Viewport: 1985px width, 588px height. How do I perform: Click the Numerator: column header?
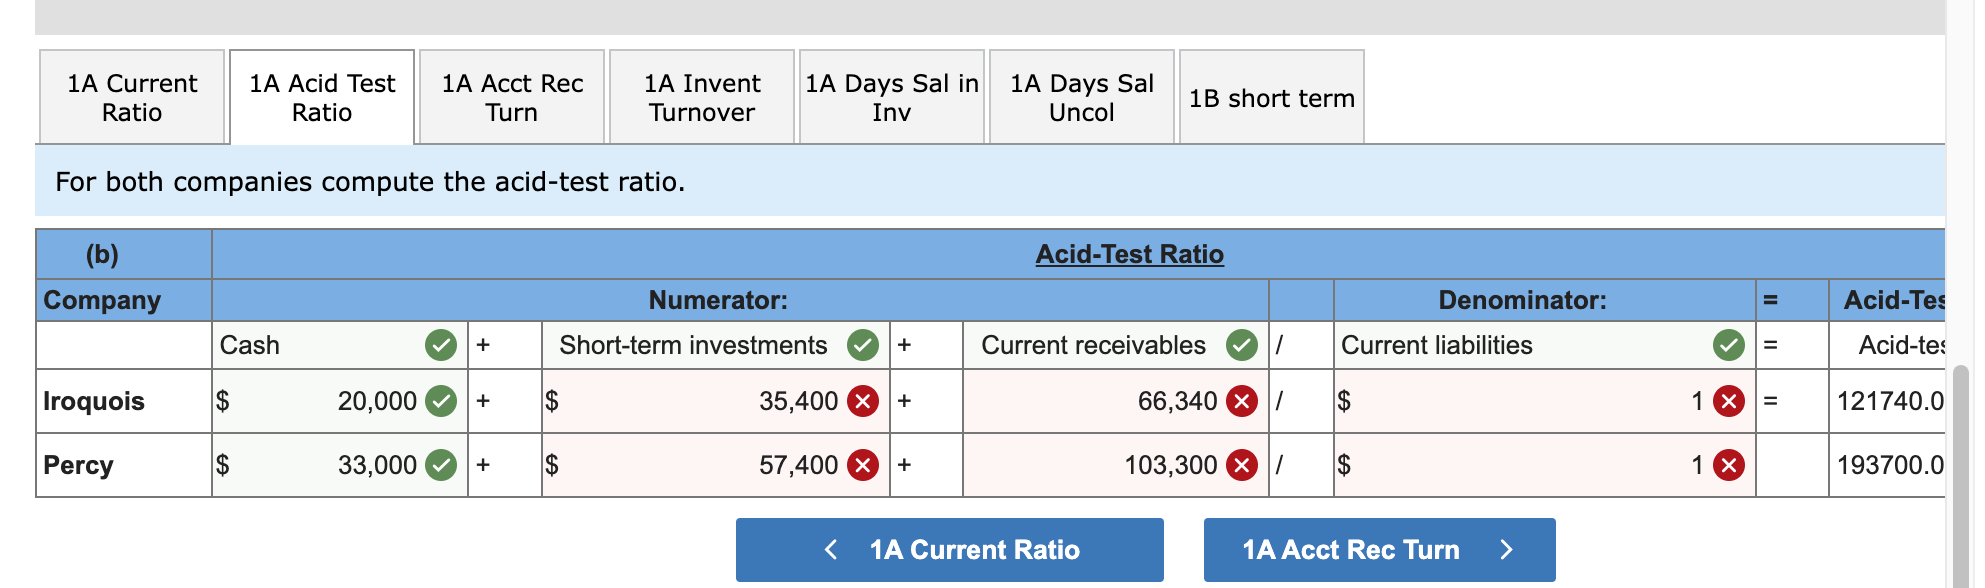click(718, 300)
